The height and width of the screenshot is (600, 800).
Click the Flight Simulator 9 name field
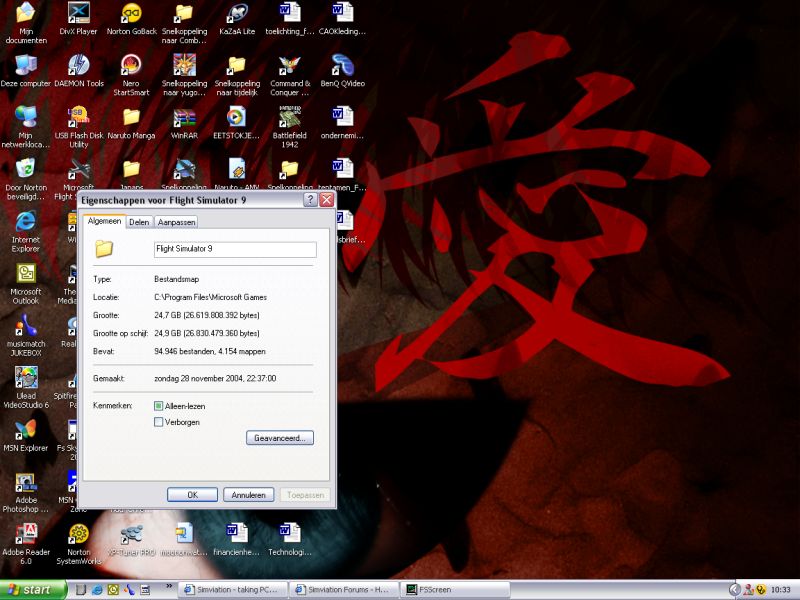tap(234, 249)
